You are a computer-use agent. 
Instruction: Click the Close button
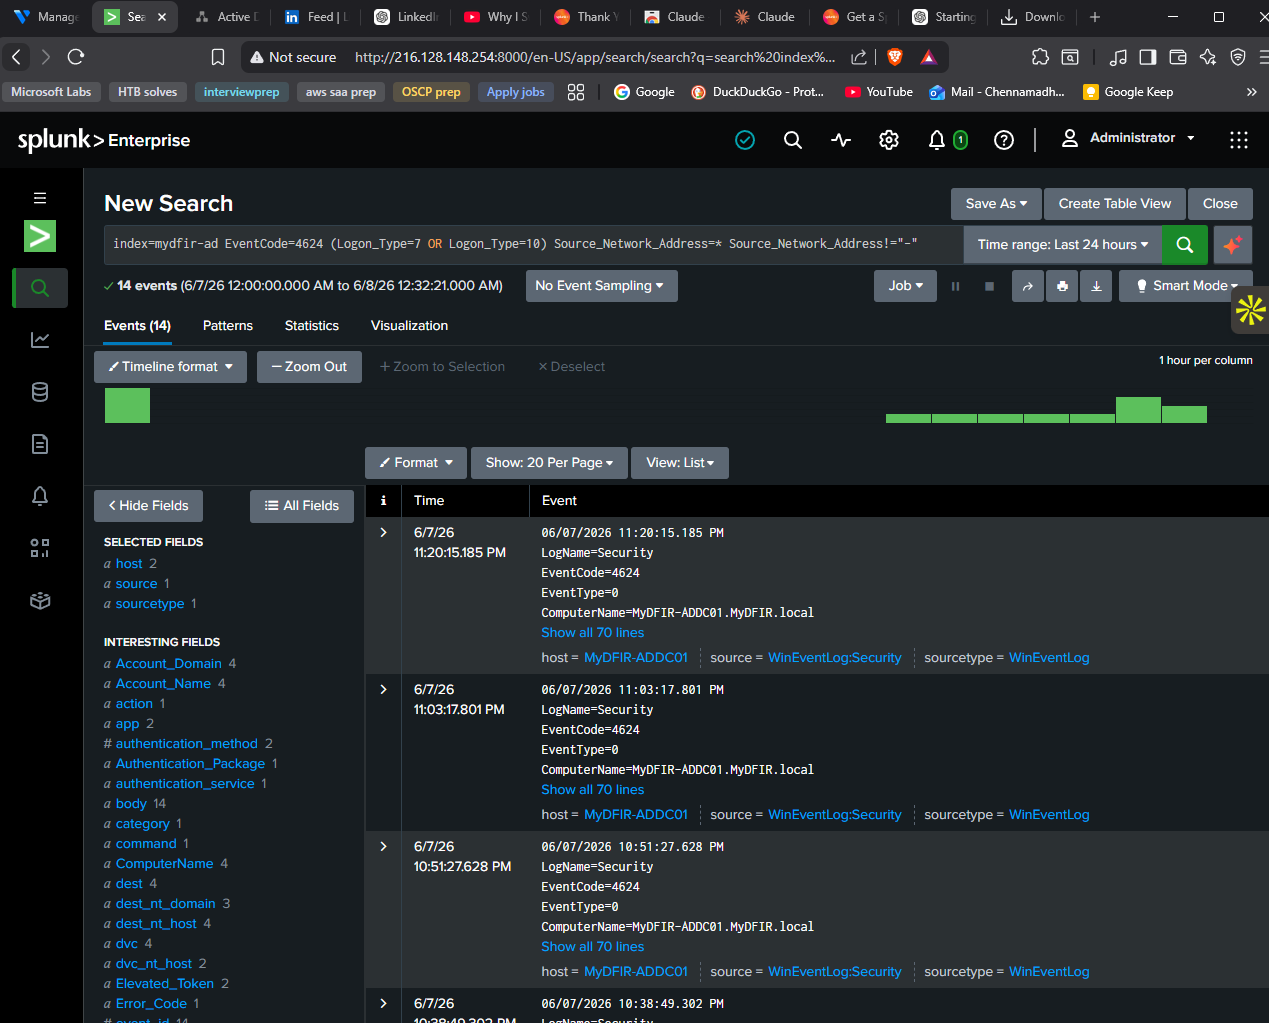[x=1220, y=204]
